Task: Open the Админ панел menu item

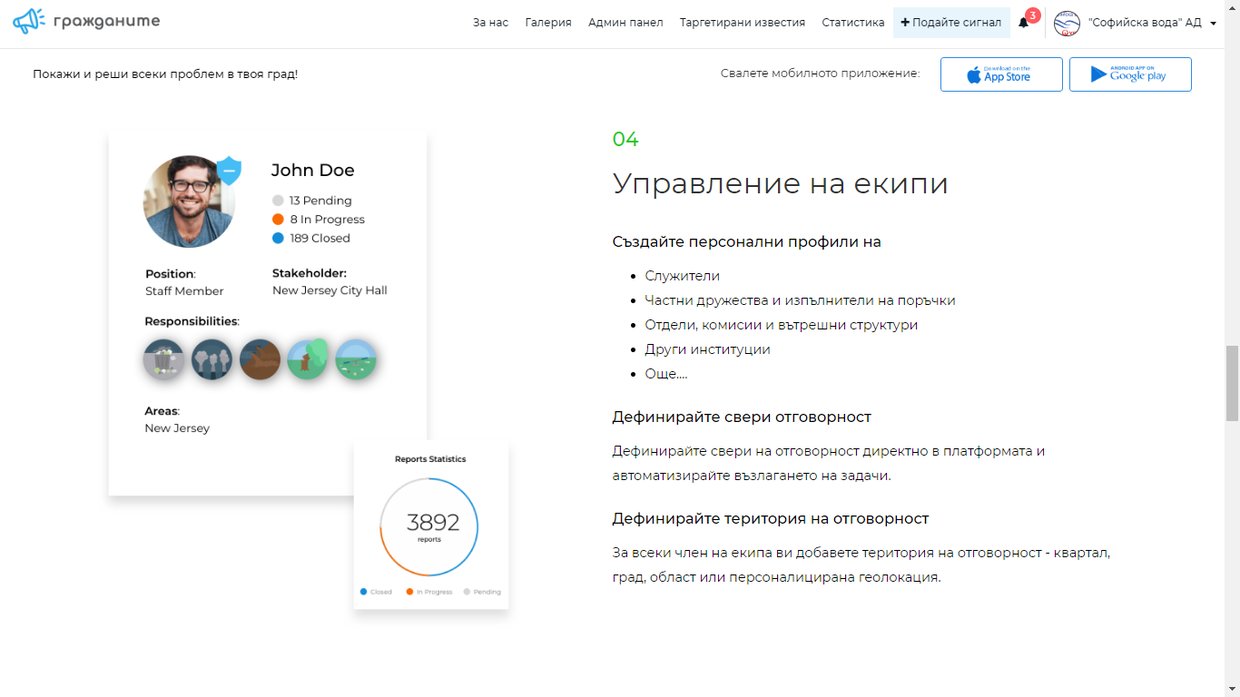Action: (625, 23)
